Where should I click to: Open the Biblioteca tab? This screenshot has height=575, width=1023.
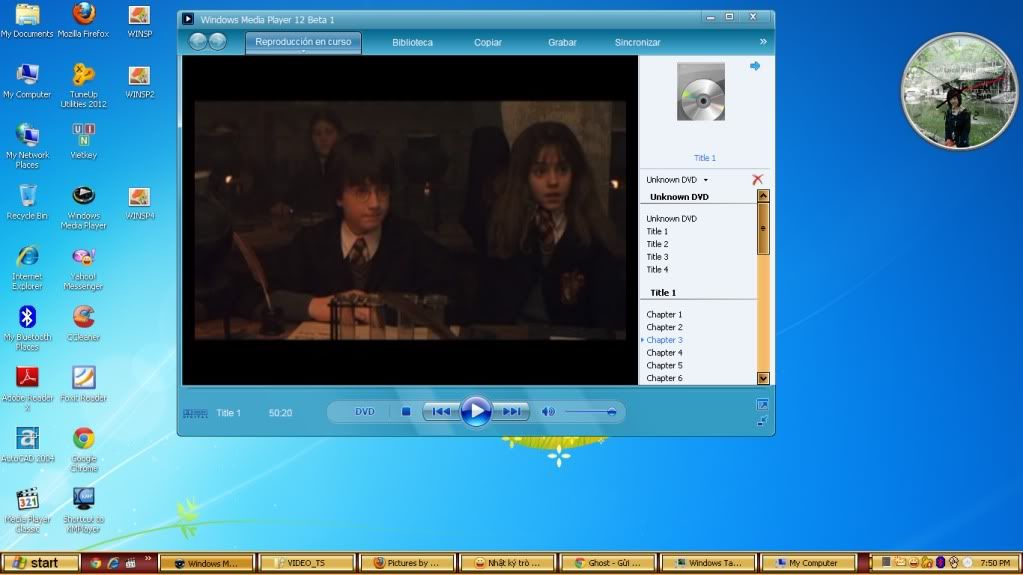point(412,42)
